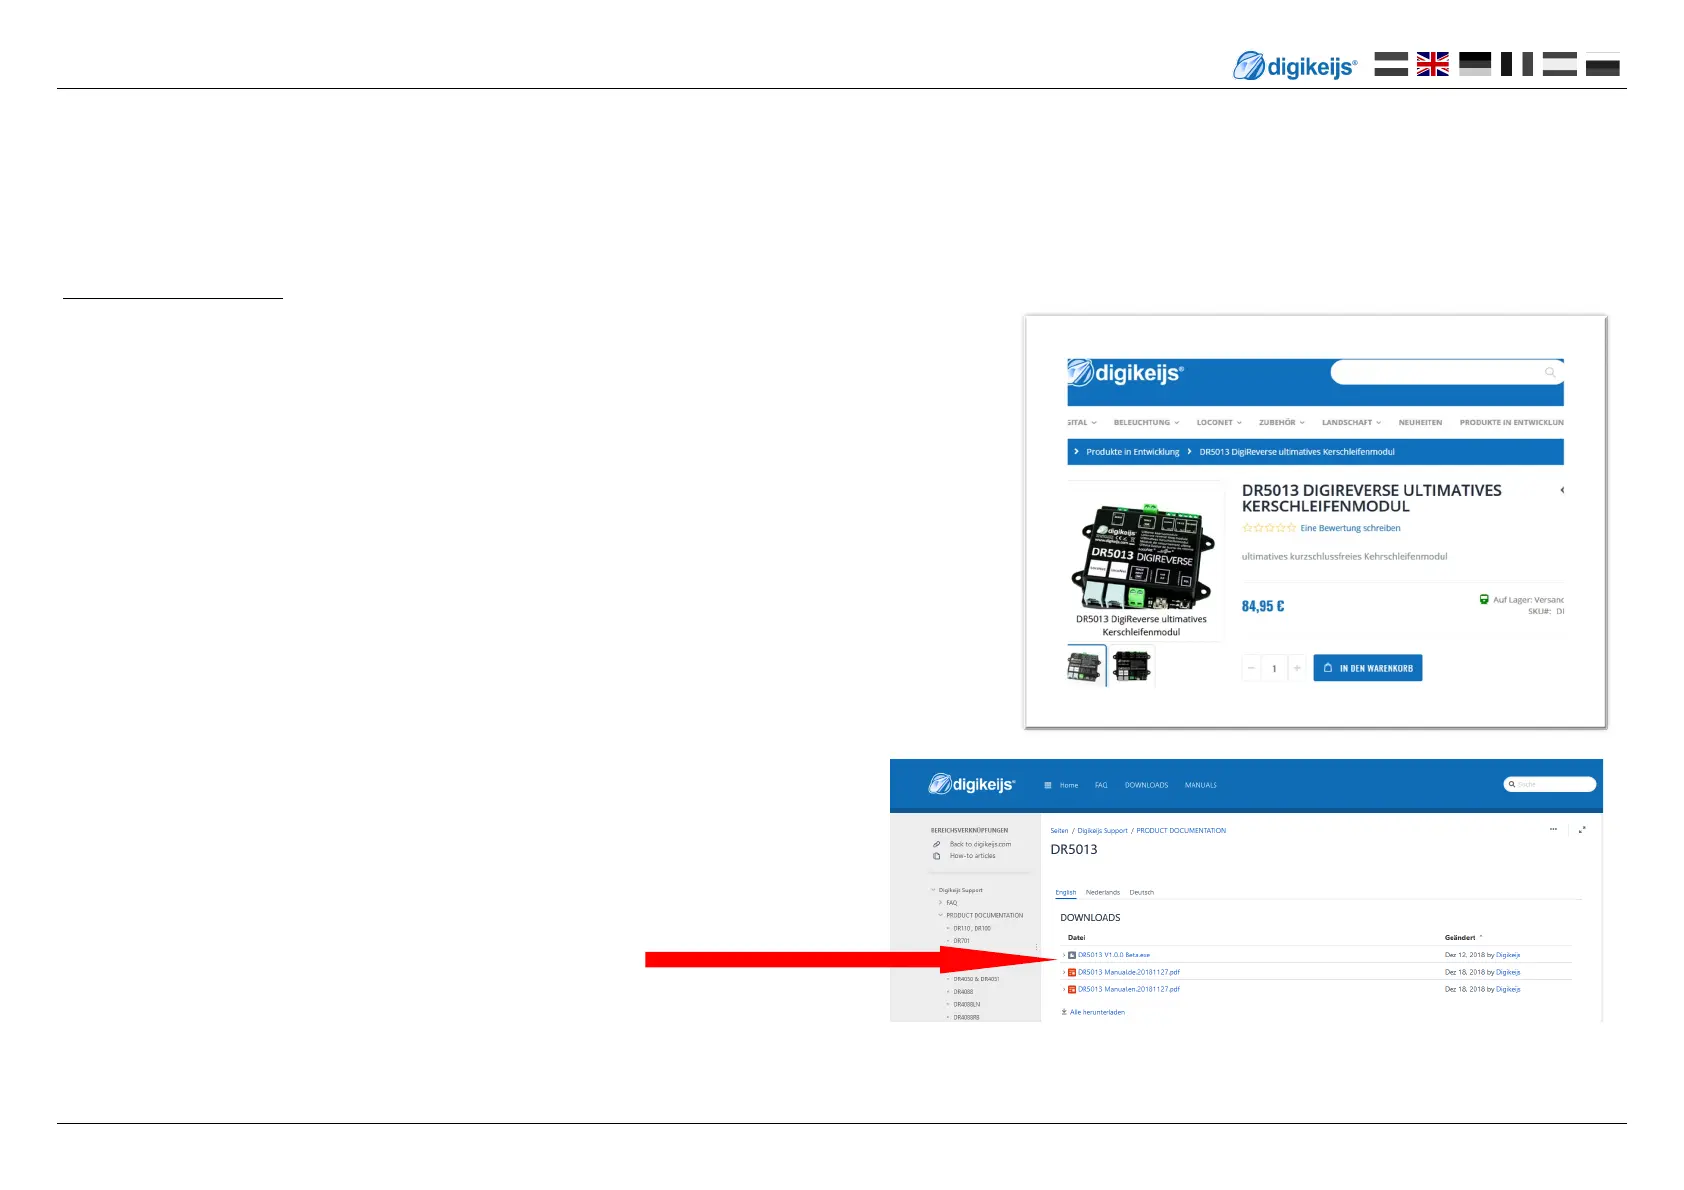1684x1190 pixels.
Task: Expand the DR5013 V1.0.0 Beta.exe row chevron
Action: 1064,955
